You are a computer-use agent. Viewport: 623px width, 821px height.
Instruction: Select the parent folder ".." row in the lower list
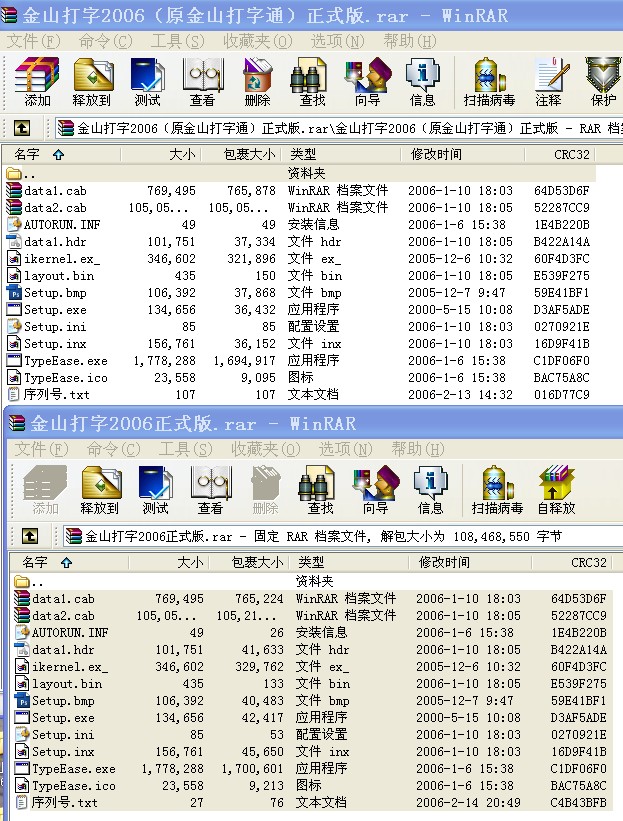pyautogui.click(x=311, y=581)
